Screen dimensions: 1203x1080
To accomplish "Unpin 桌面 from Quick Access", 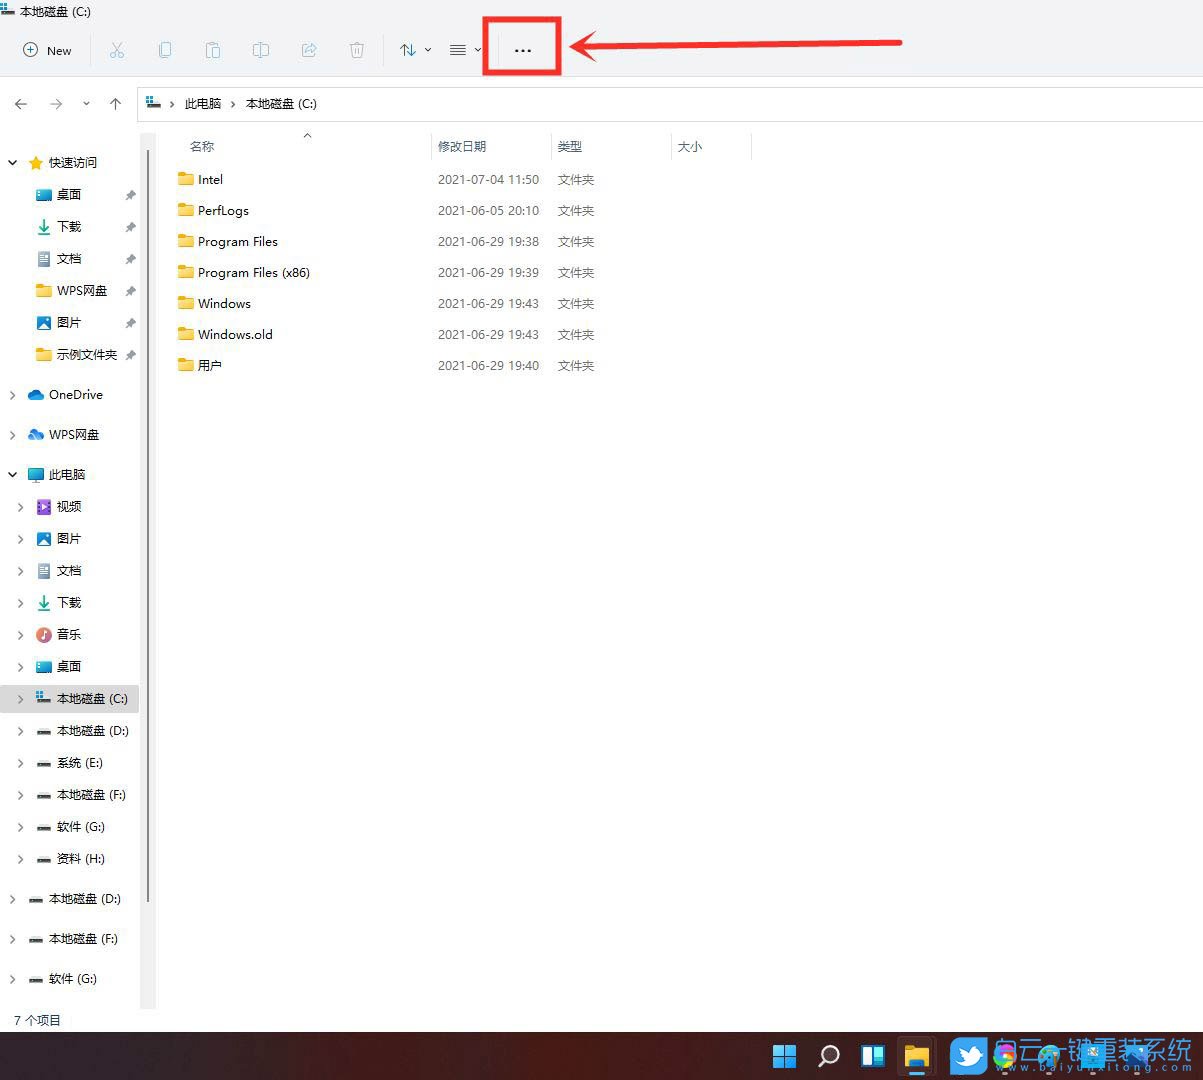I will tap(130, 194).
